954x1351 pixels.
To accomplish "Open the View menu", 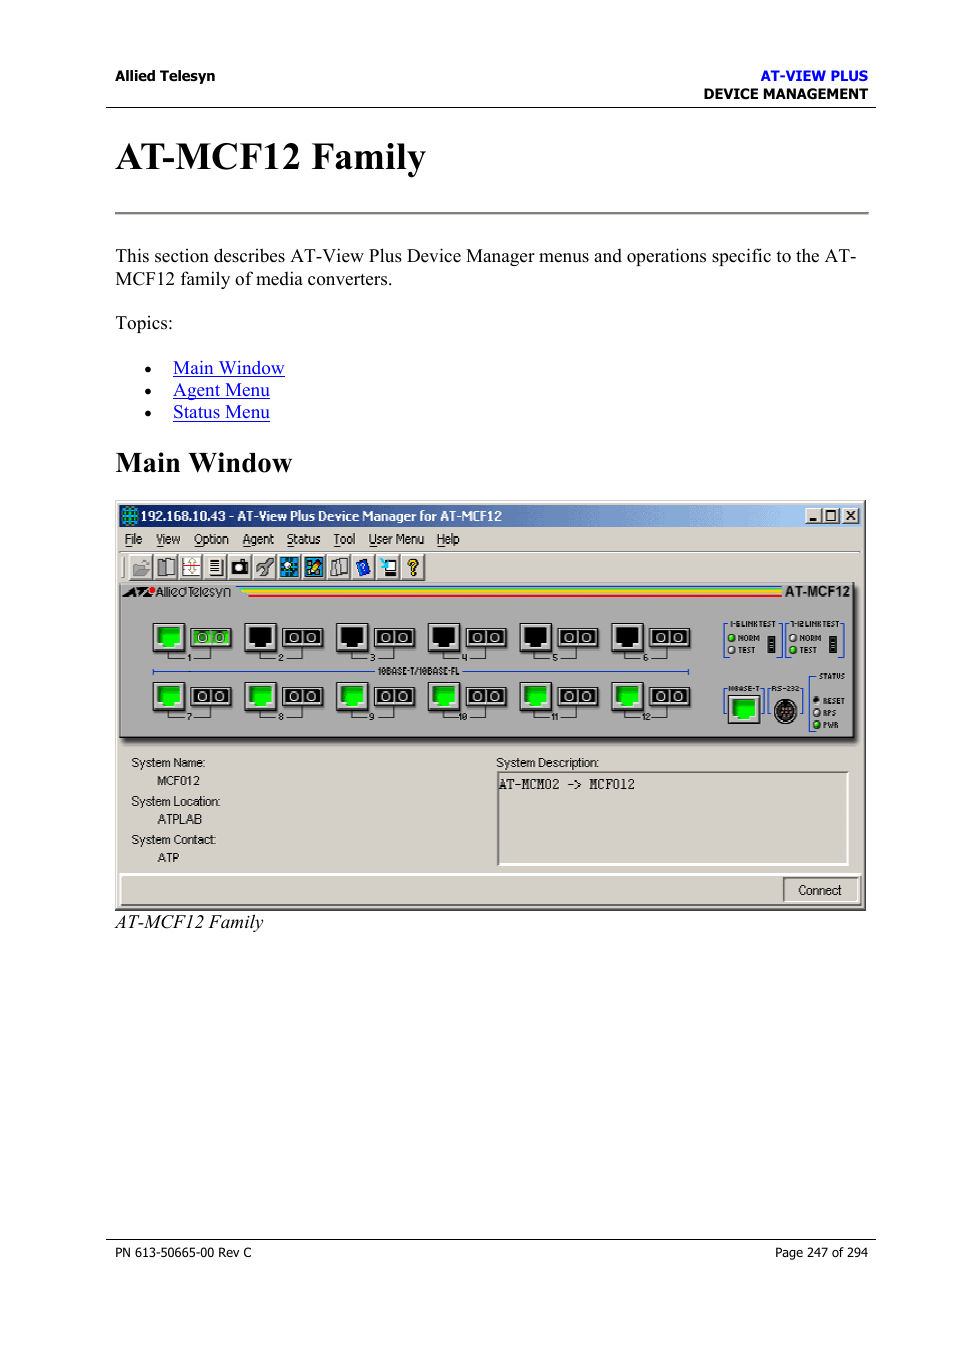I will [168, 539].
